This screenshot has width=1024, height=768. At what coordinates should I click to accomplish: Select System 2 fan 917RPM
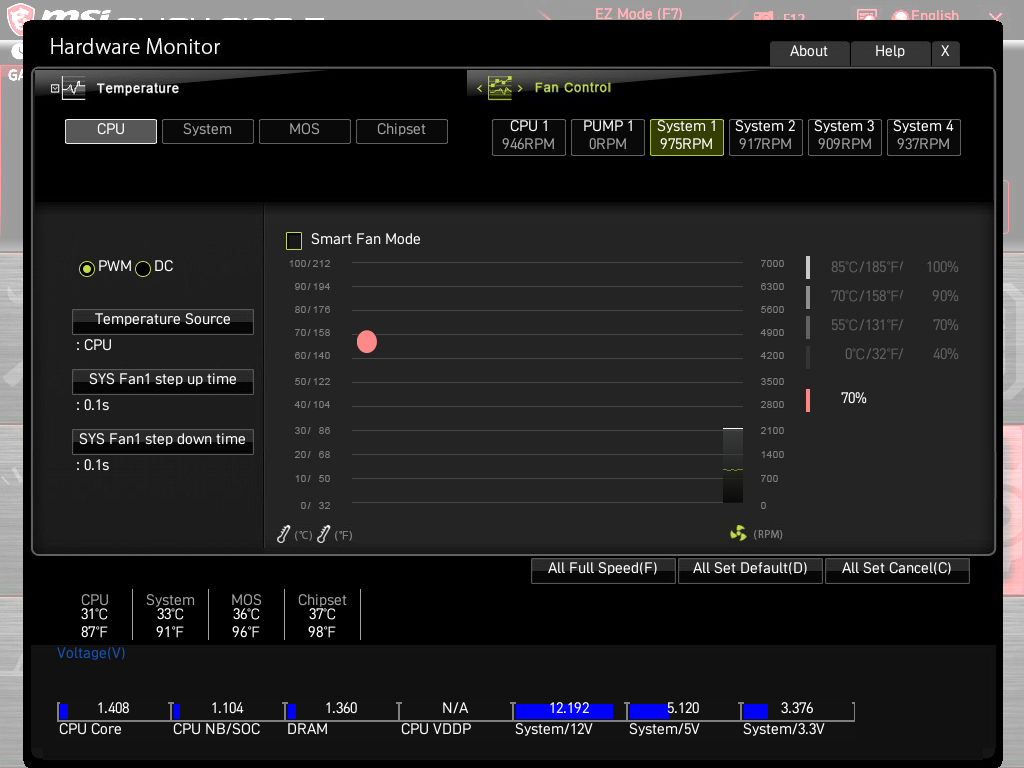765,136
